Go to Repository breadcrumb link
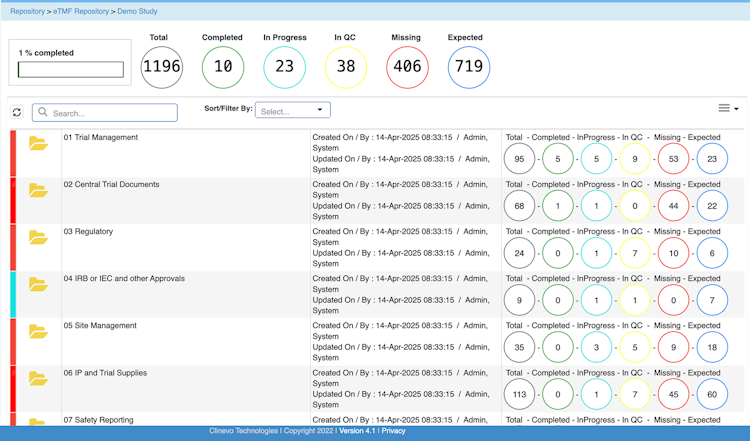Screen dimensions: 750x441 (27, 11)
